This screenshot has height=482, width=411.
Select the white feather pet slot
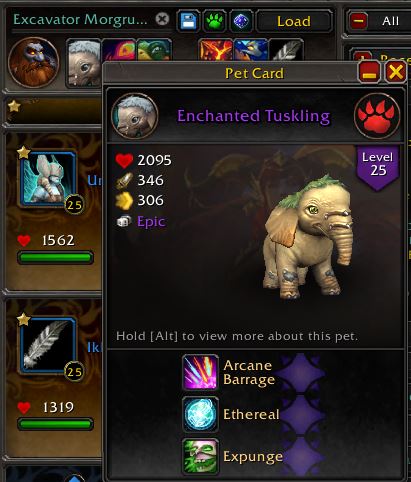[x=48, y=345]
